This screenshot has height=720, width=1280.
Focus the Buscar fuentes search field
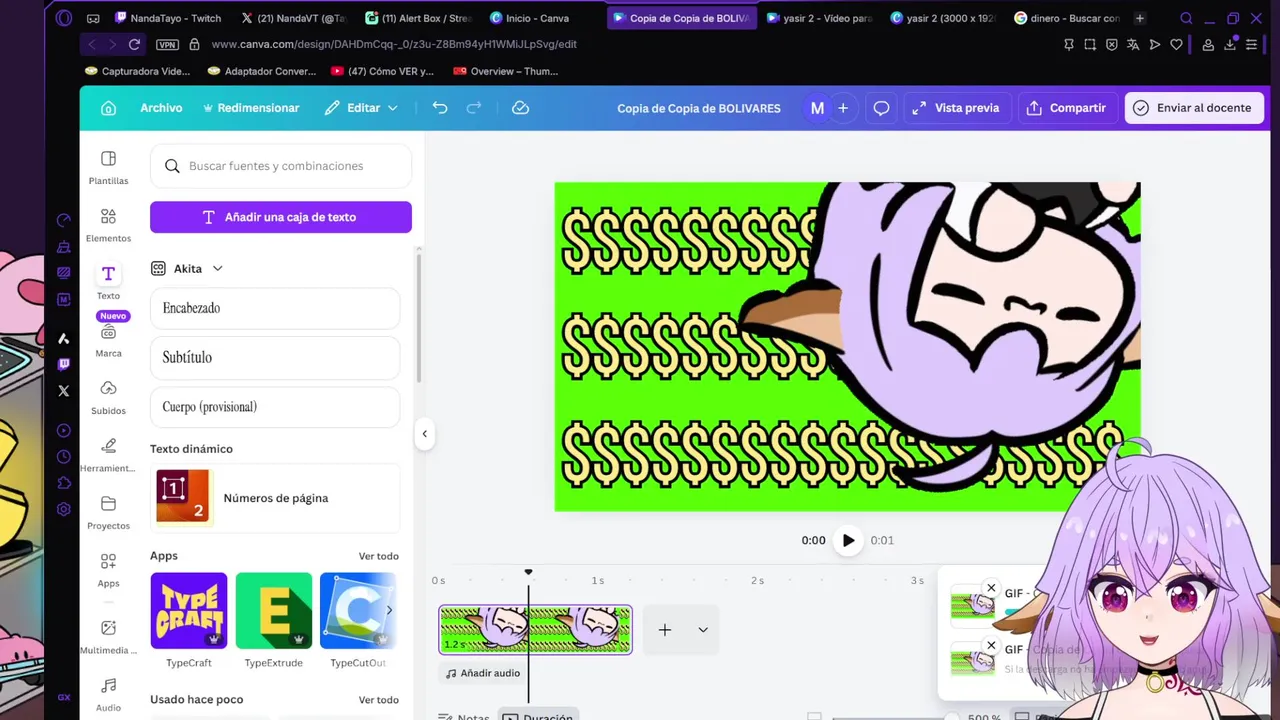[x=281, y=166]
